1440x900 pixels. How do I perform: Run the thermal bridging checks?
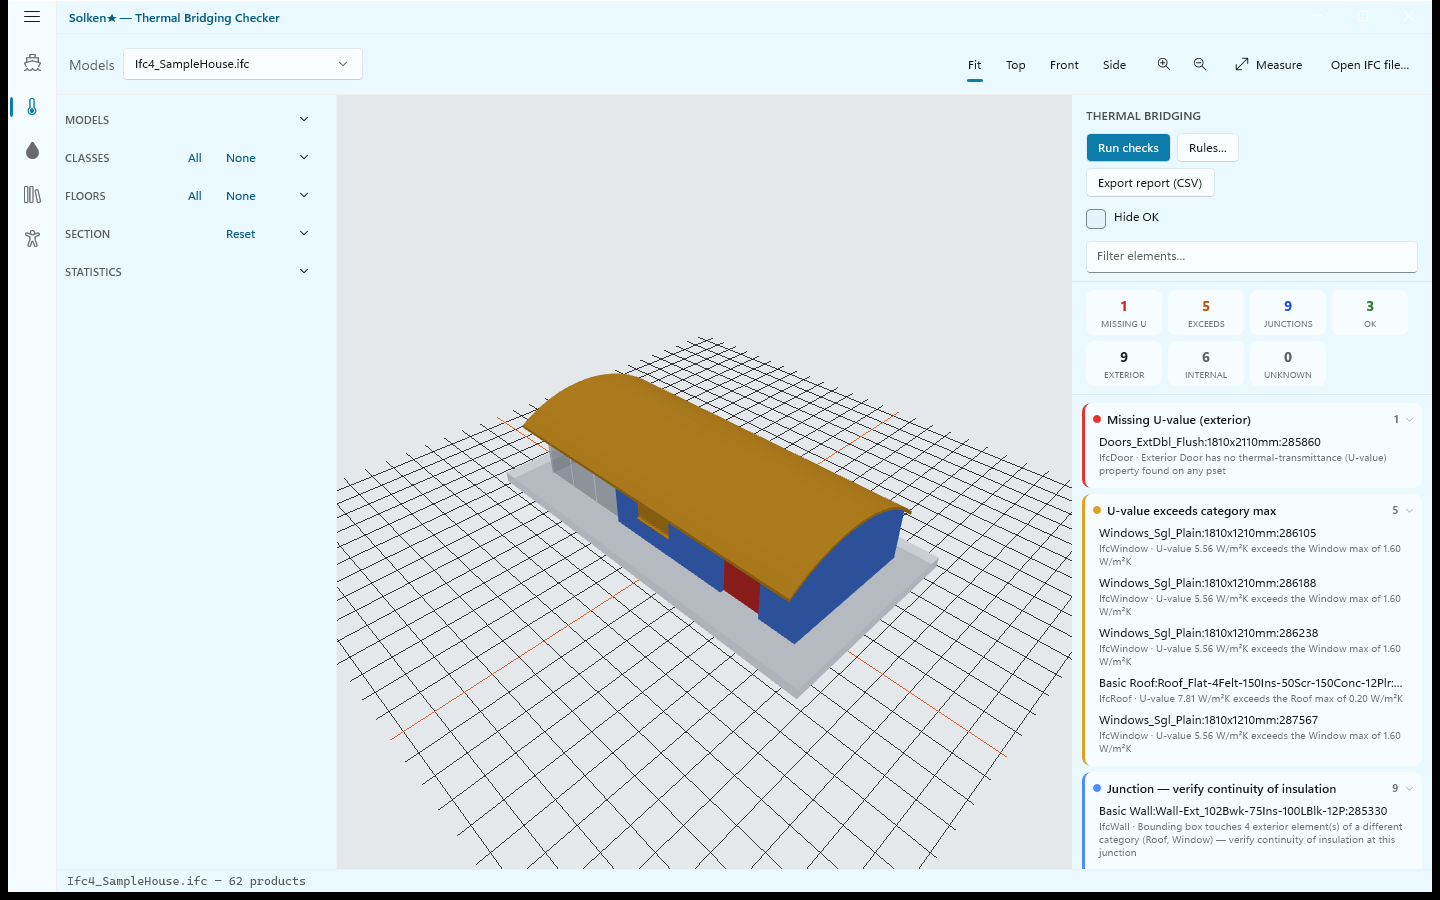coord(1128,148)
